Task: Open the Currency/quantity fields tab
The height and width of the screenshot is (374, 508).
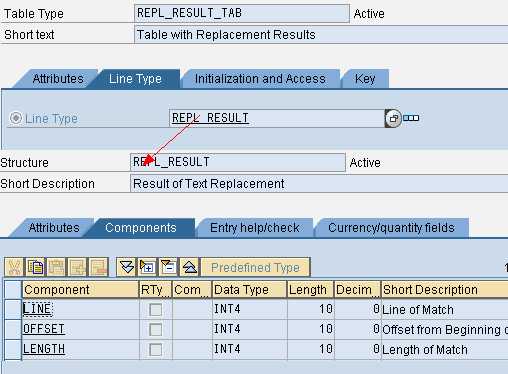Action: [x=391, y=228]
